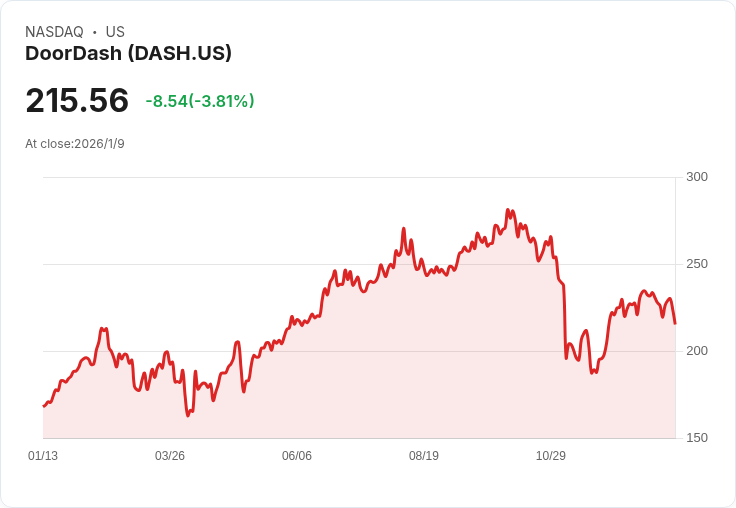The height and width of the screenshot is (508, 736).
Task: Click the highest peak of the price line
Action: tap(508, 210)
